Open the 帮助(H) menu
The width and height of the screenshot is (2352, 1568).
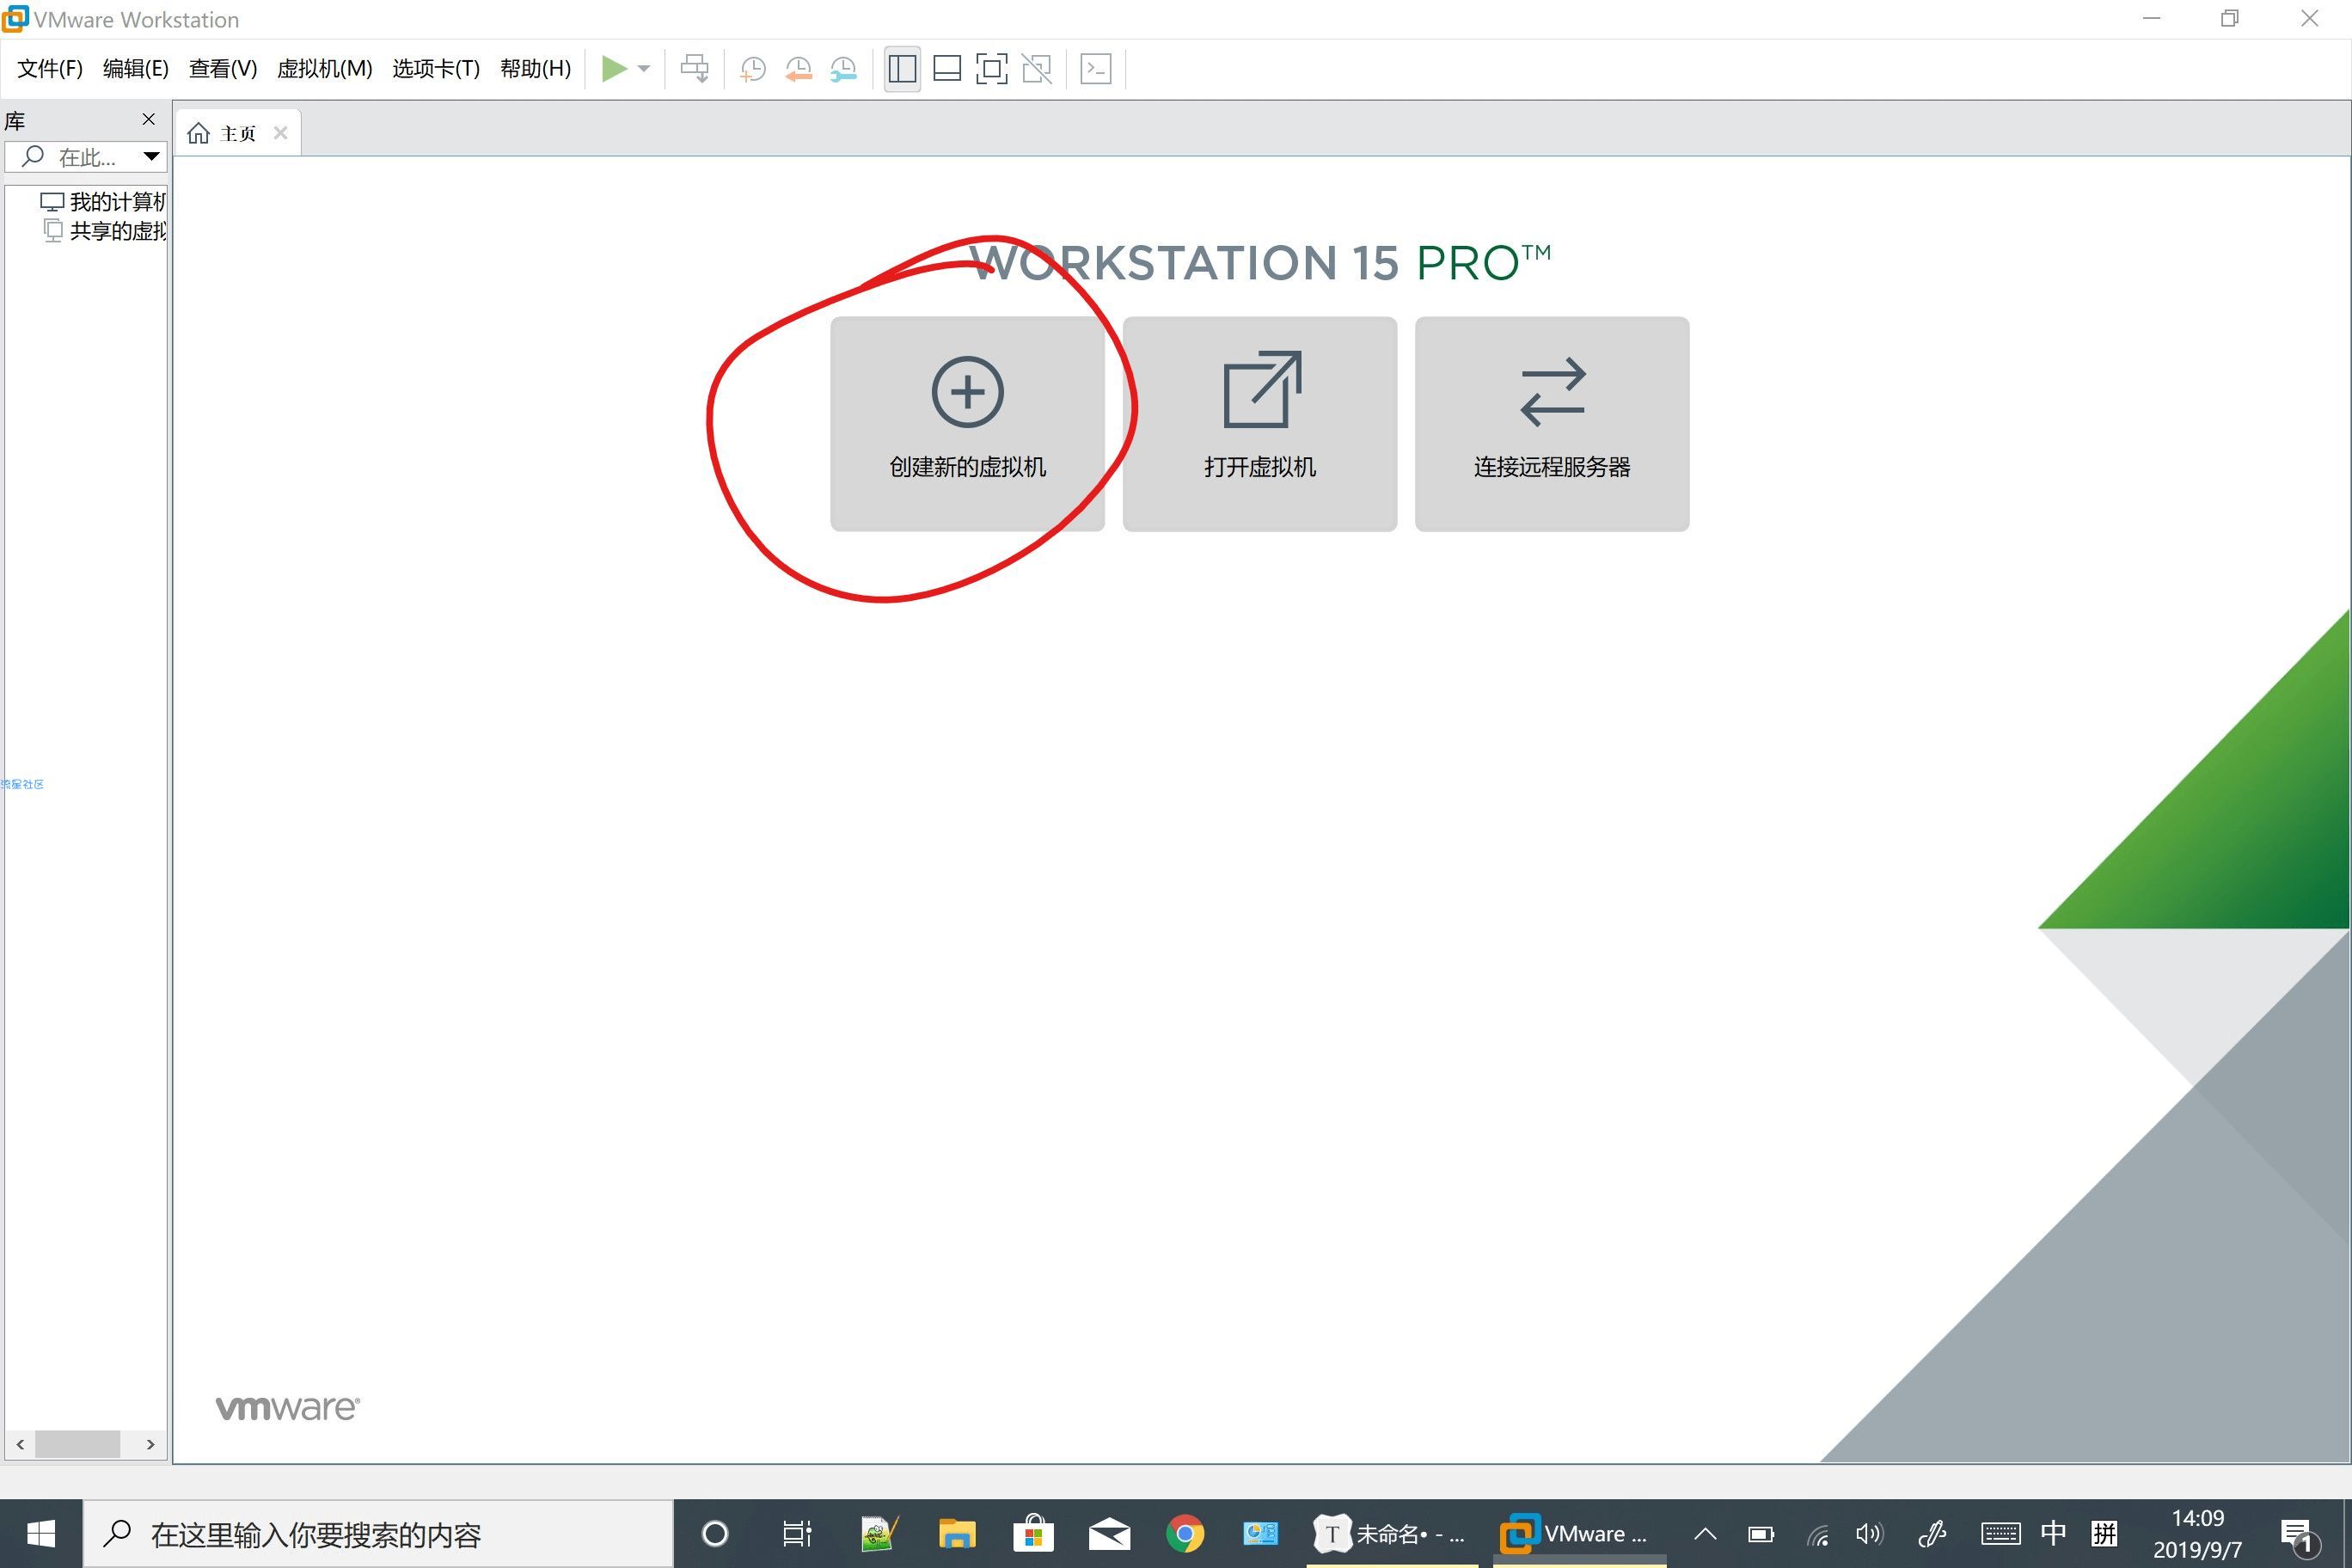(x=536, y=69)
